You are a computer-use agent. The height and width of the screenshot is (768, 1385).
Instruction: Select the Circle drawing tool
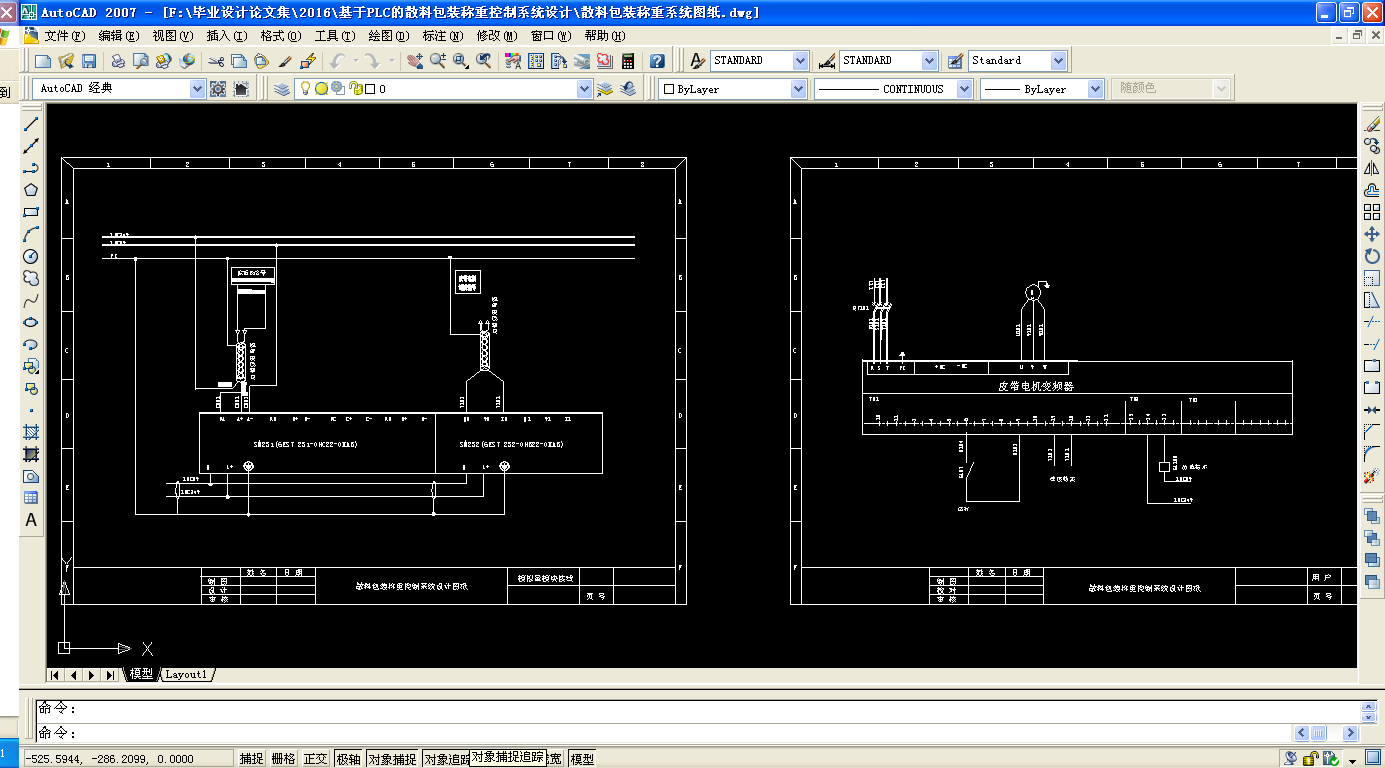31,256
